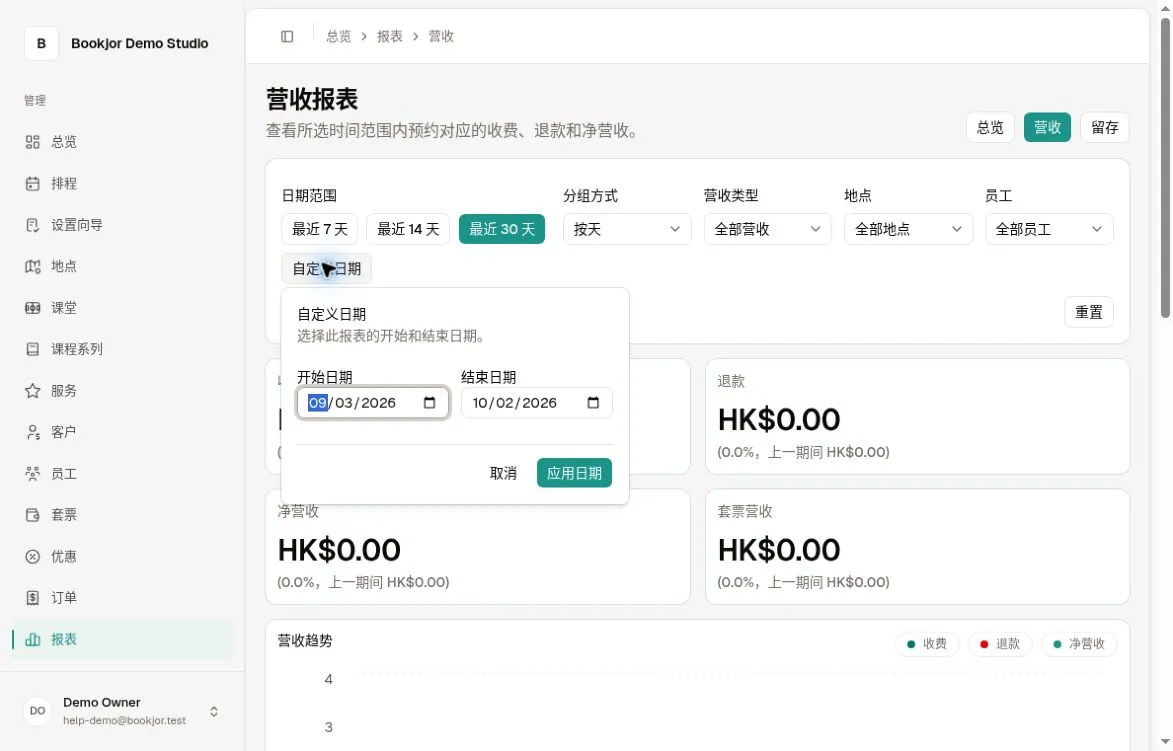
Task: Open 排程 in the sidebar menu
Action: pyautogui.click(x=122, y=183)
